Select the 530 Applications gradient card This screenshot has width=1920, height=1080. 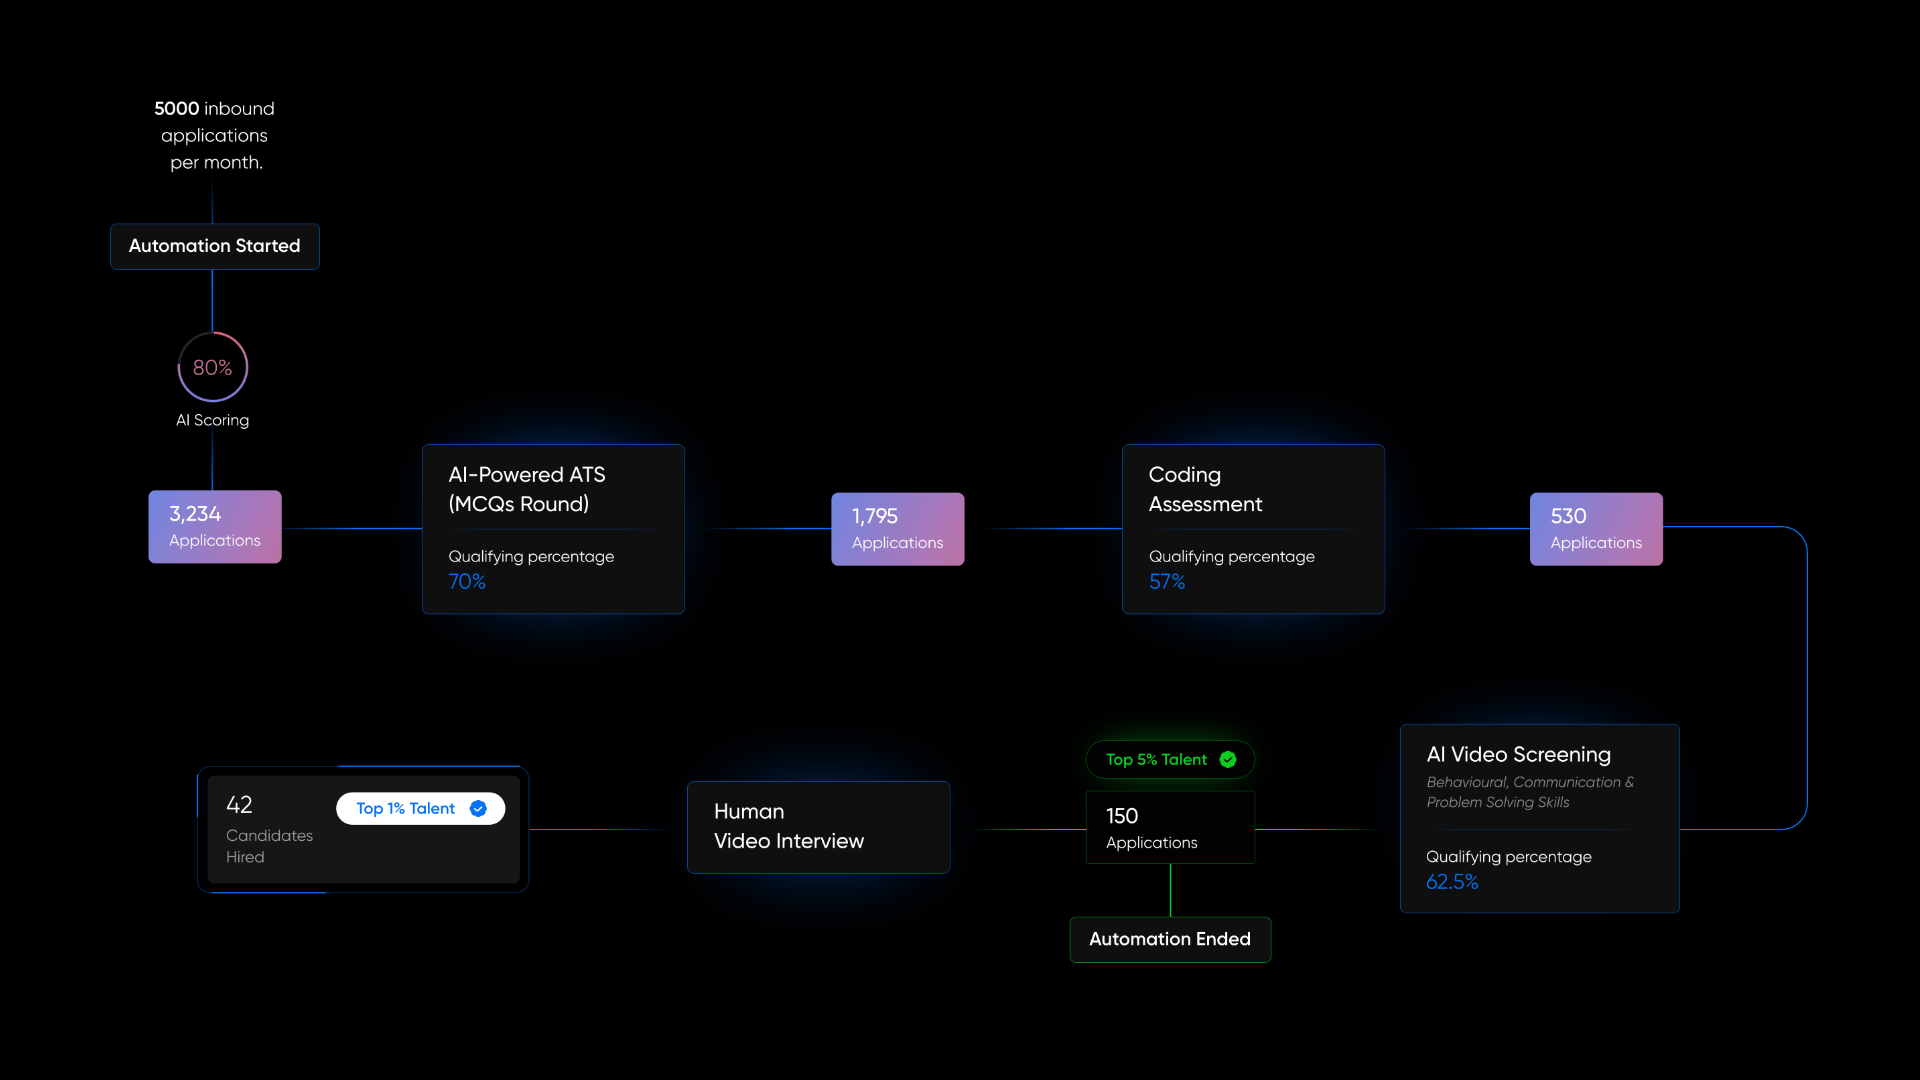point(1596,529)
